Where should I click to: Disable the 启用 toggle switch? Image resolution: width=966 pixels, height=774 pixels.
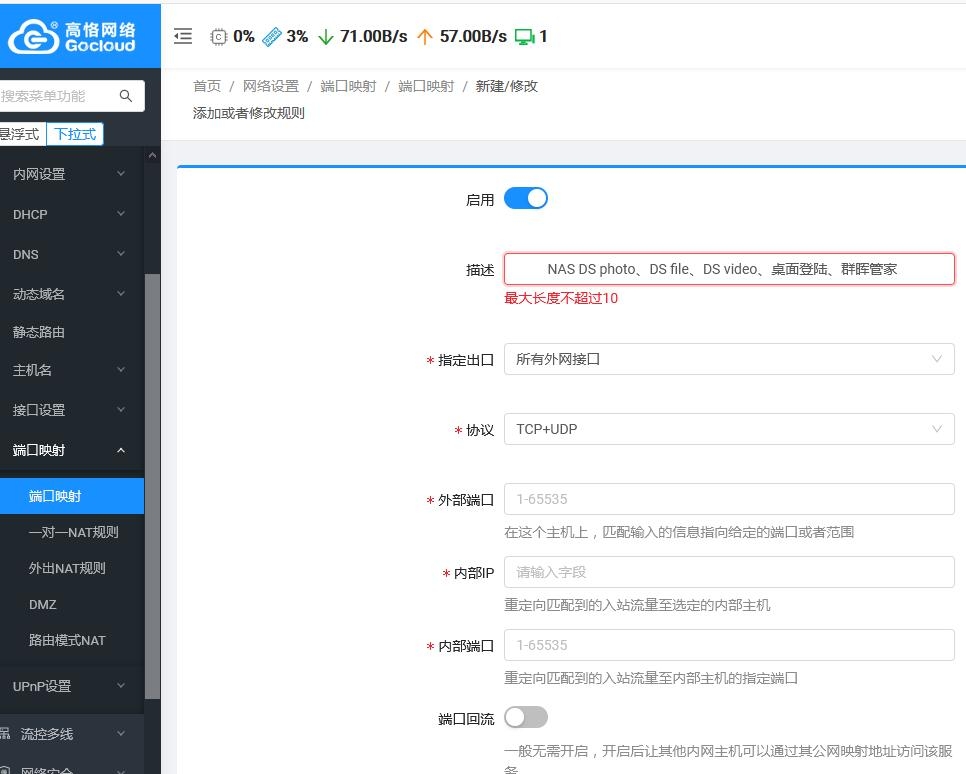pyautogui.click(x=525, y=198)
